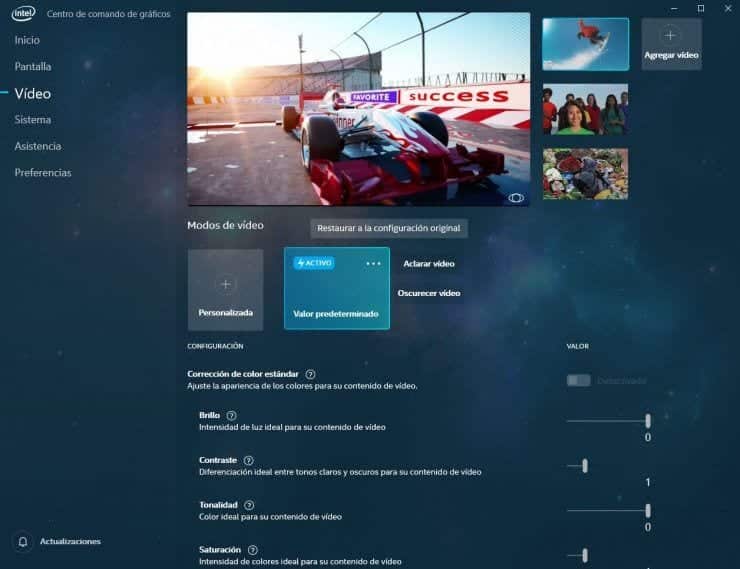
Task: Open help for Corrección de color estándar
Action: tap(310, 374)
